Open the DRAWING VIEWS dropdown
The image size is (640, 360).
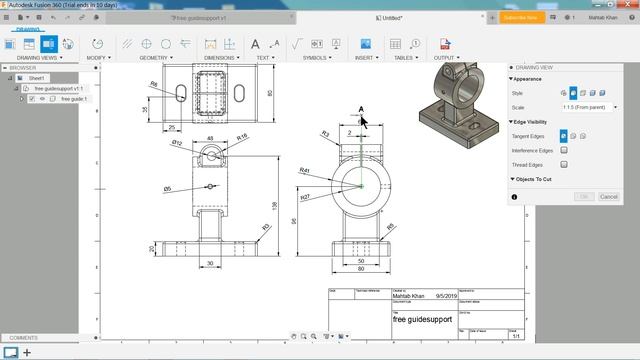tap(40, 58)
